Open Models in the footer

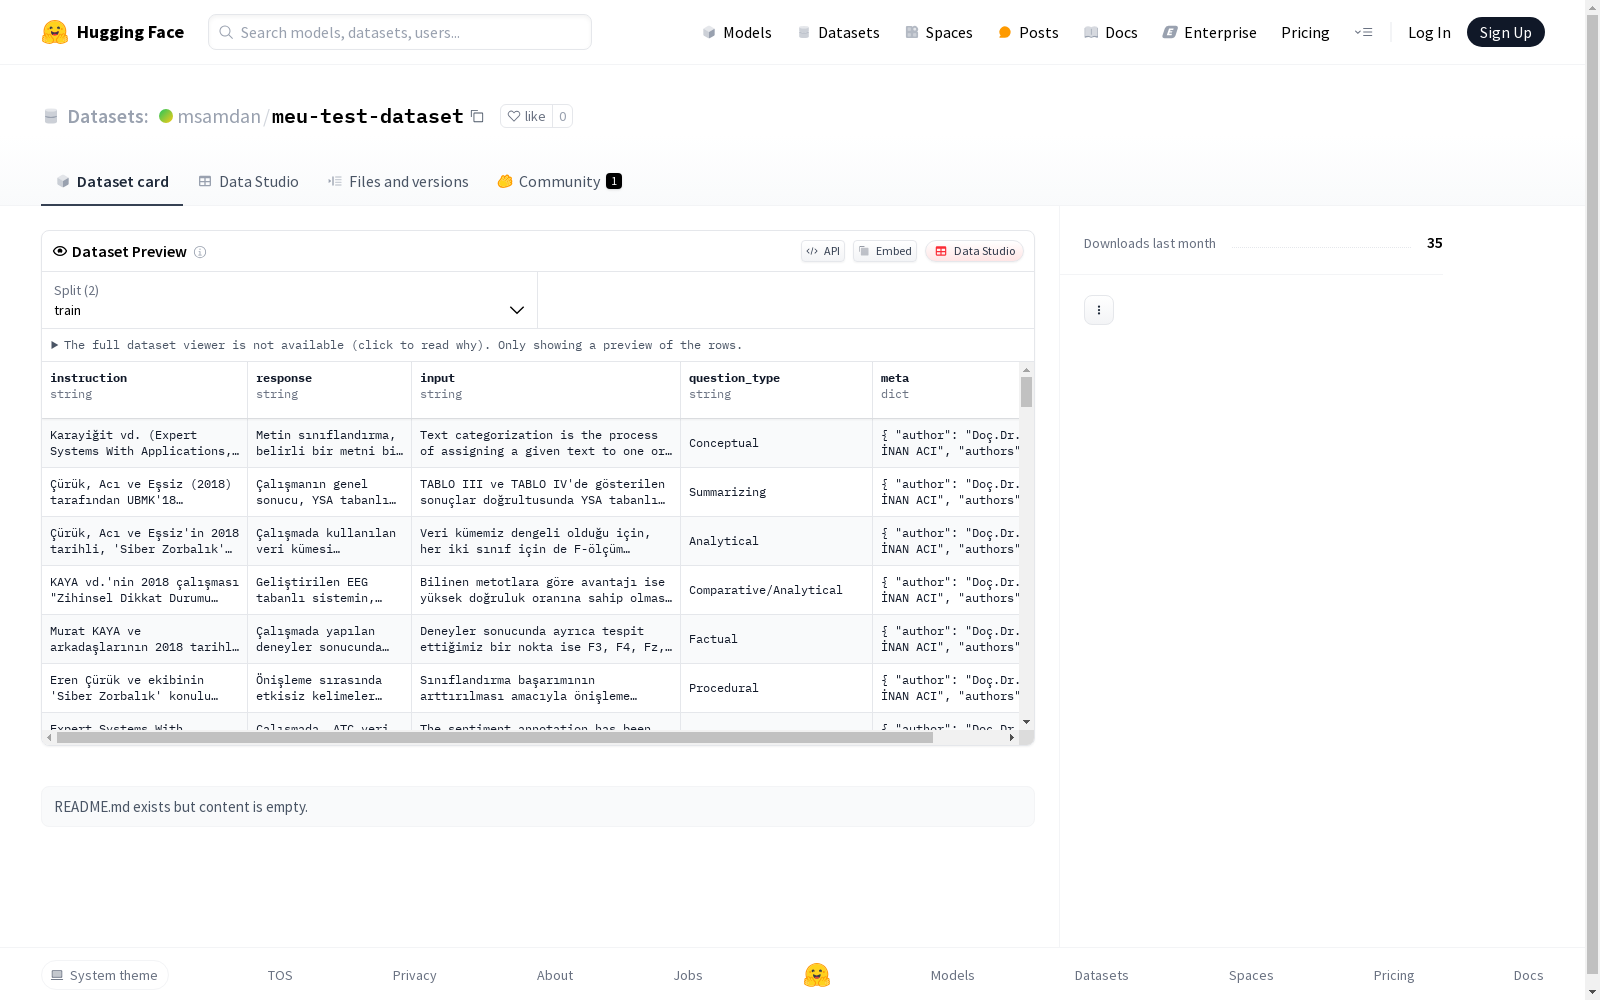(952, 975)
